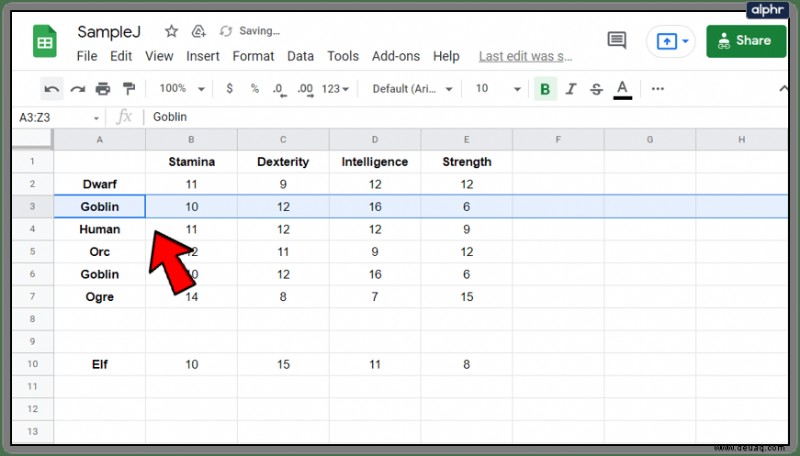Click the SampleJ document title
The height and width of the screenshot is (456, 800).
(x=109, y=32)
